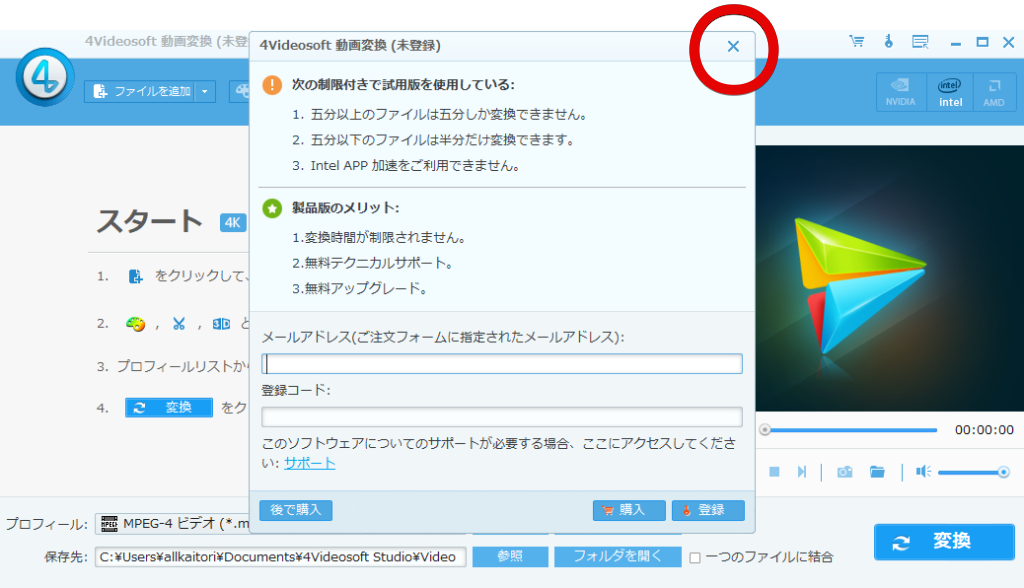Viewport: 1024px width, 588px height.
Task: Take a snapshot with camera icon
Action: click(844, 472)
